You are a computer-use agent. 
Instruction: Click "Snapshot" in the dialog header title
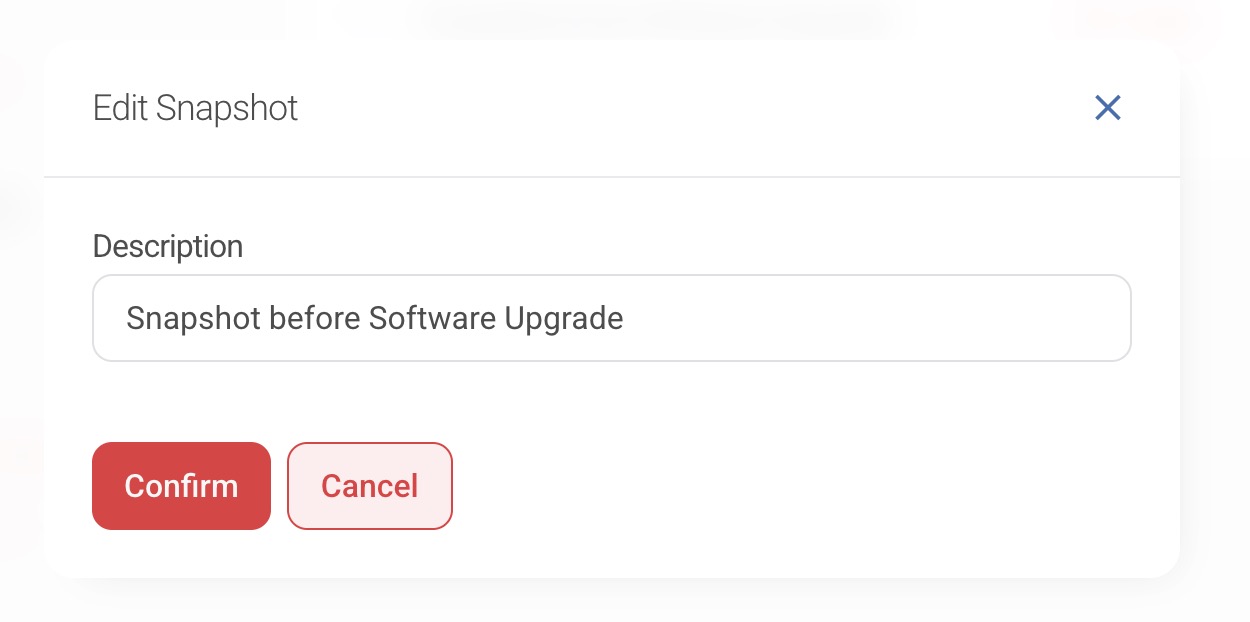point(227,108)
